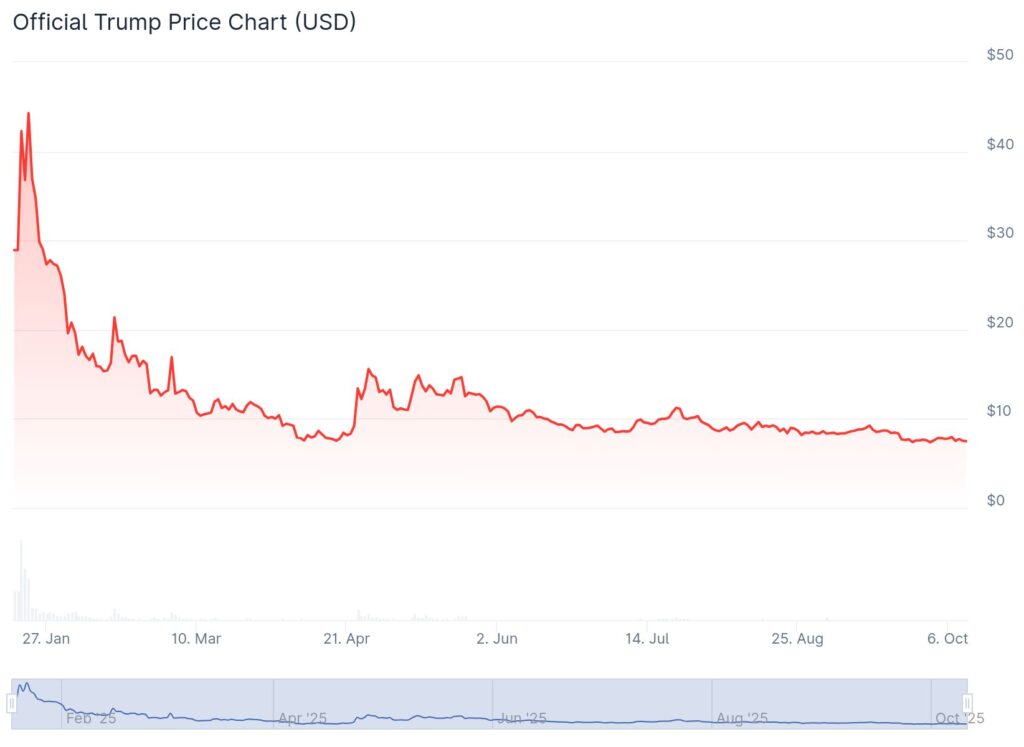
Task: Click the $40 y-axis label
Action: 1000,143
